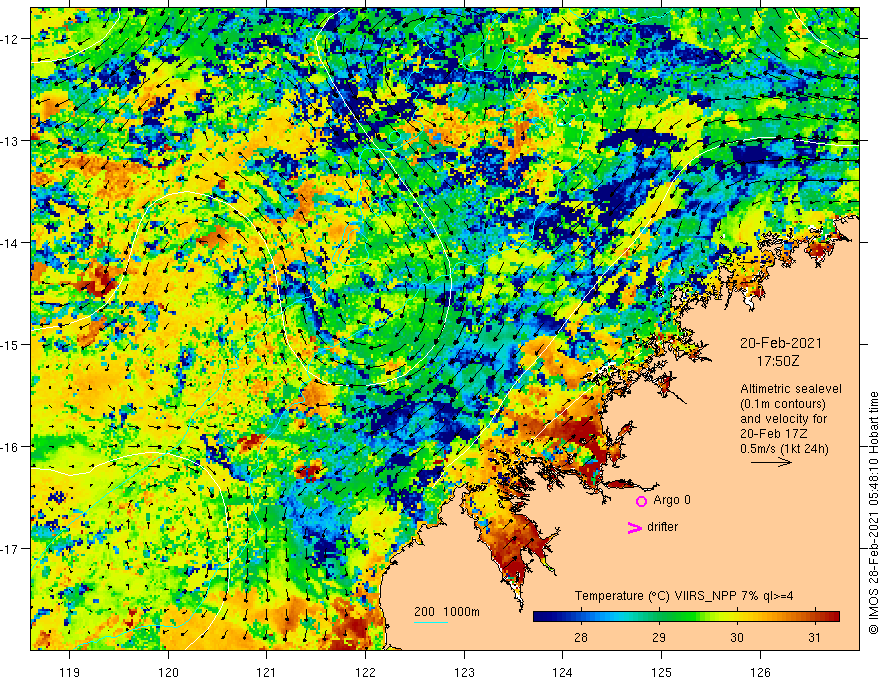Click the 200 1000m depth label
880x680 pixels.
coord(447,612)
